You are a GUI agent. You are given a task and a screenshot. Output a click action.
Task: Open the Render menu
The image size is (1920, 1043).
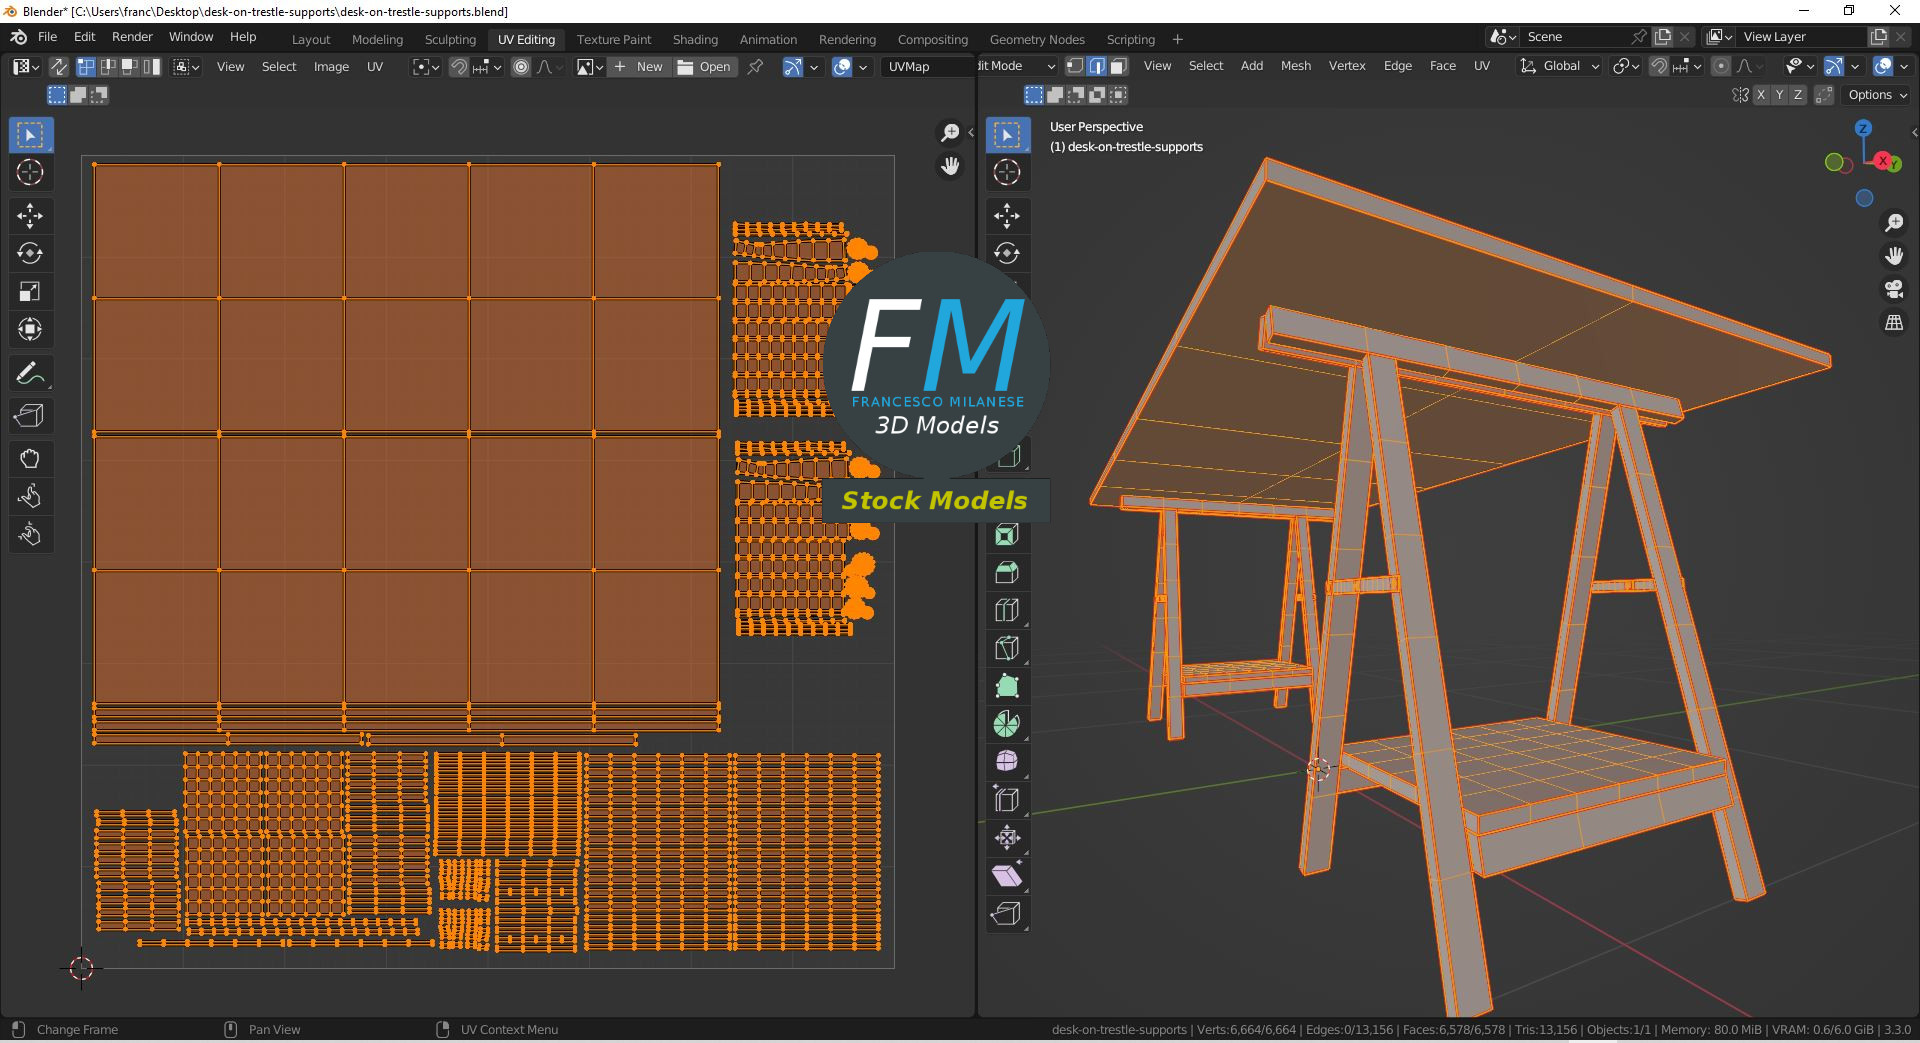(132, 37)
